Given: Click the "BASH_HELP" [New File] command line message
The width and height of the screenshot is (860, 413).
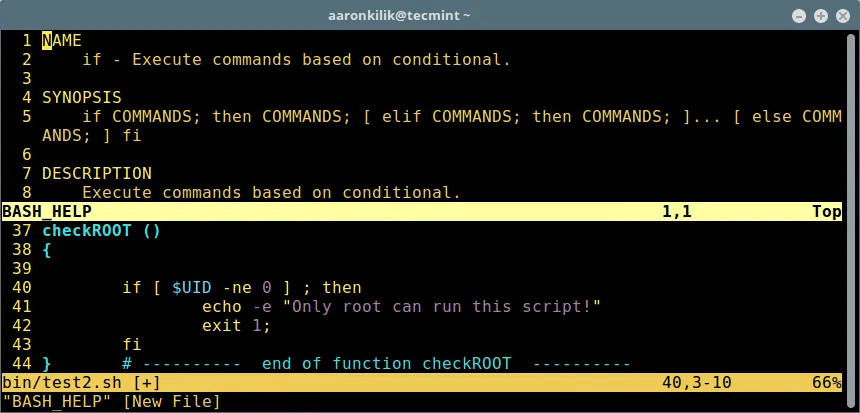Looking at the screenshot, I should click(111, 402).
